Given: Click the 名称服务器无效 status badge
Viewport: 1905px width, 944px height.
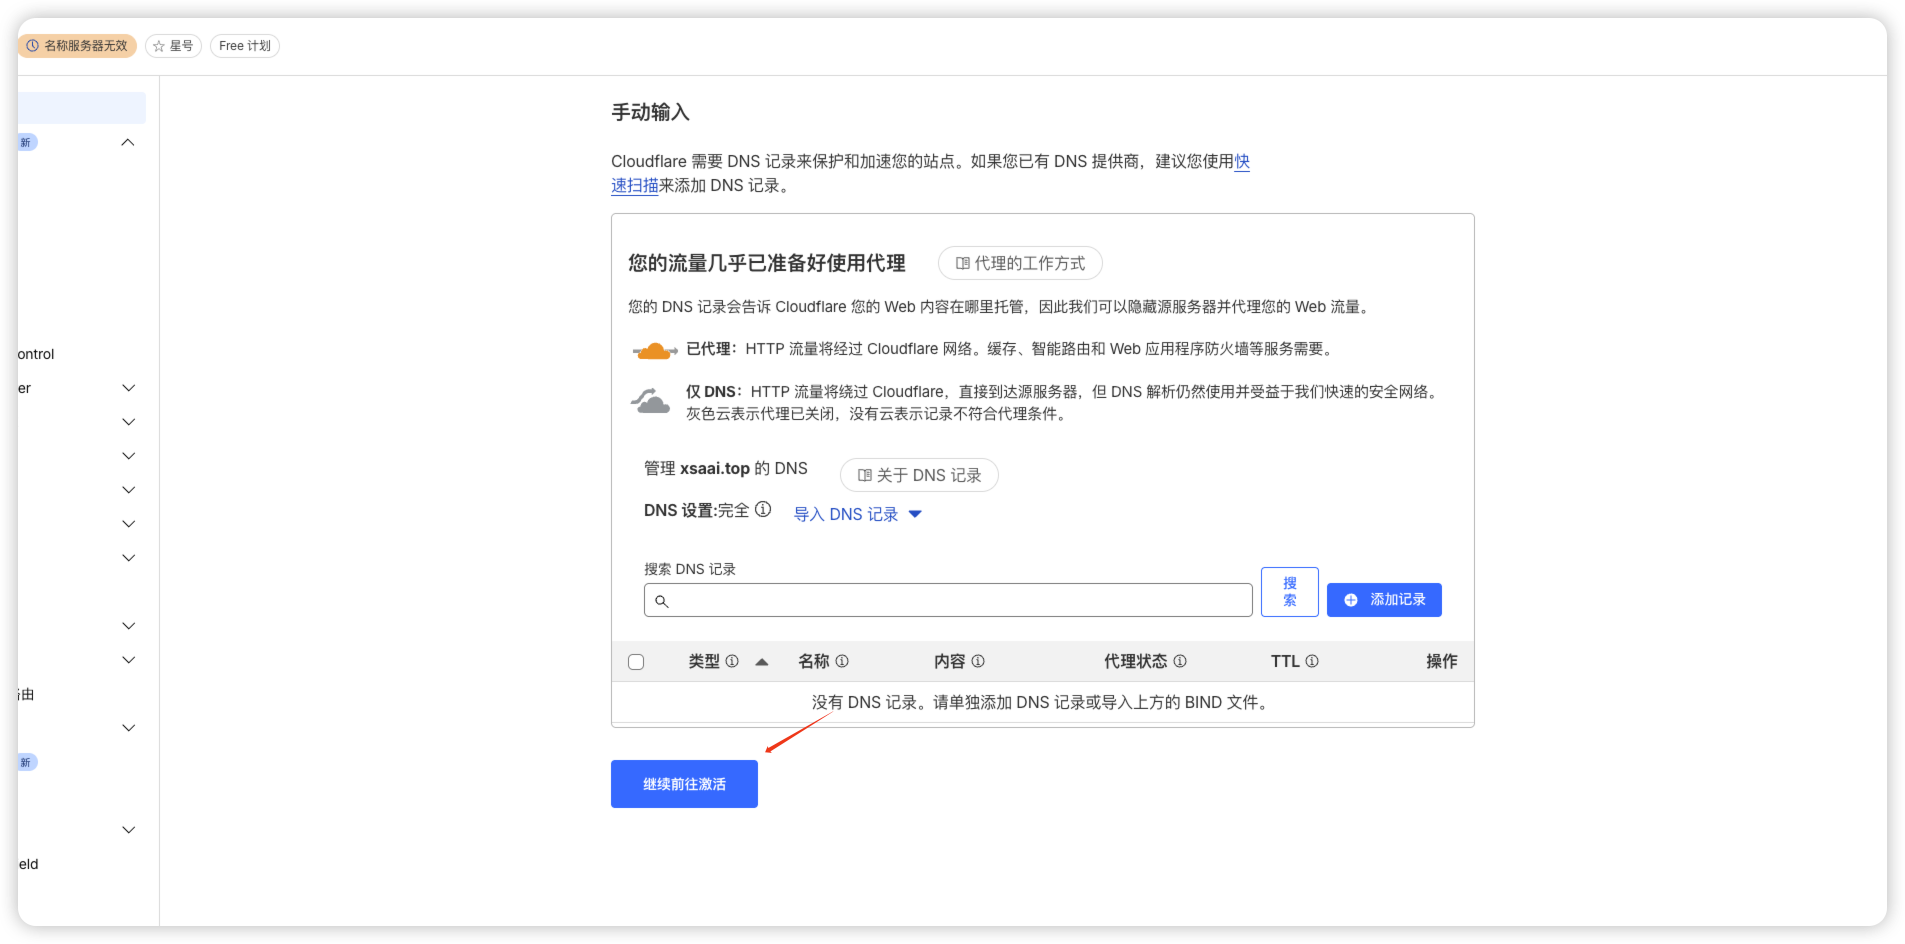Looking at the screenshot, I should (77, 46).
